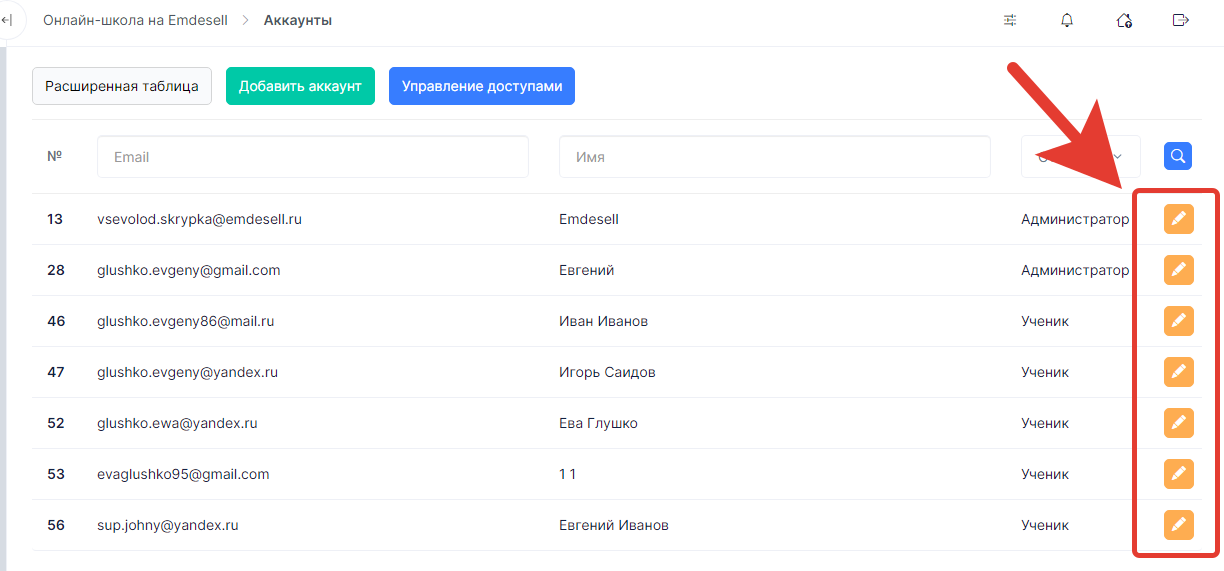Collapse the sidebar with left arrow toggle
The height and width of the screenshot is (571, 1224).
pyautogui.click(x=7, y=21)
